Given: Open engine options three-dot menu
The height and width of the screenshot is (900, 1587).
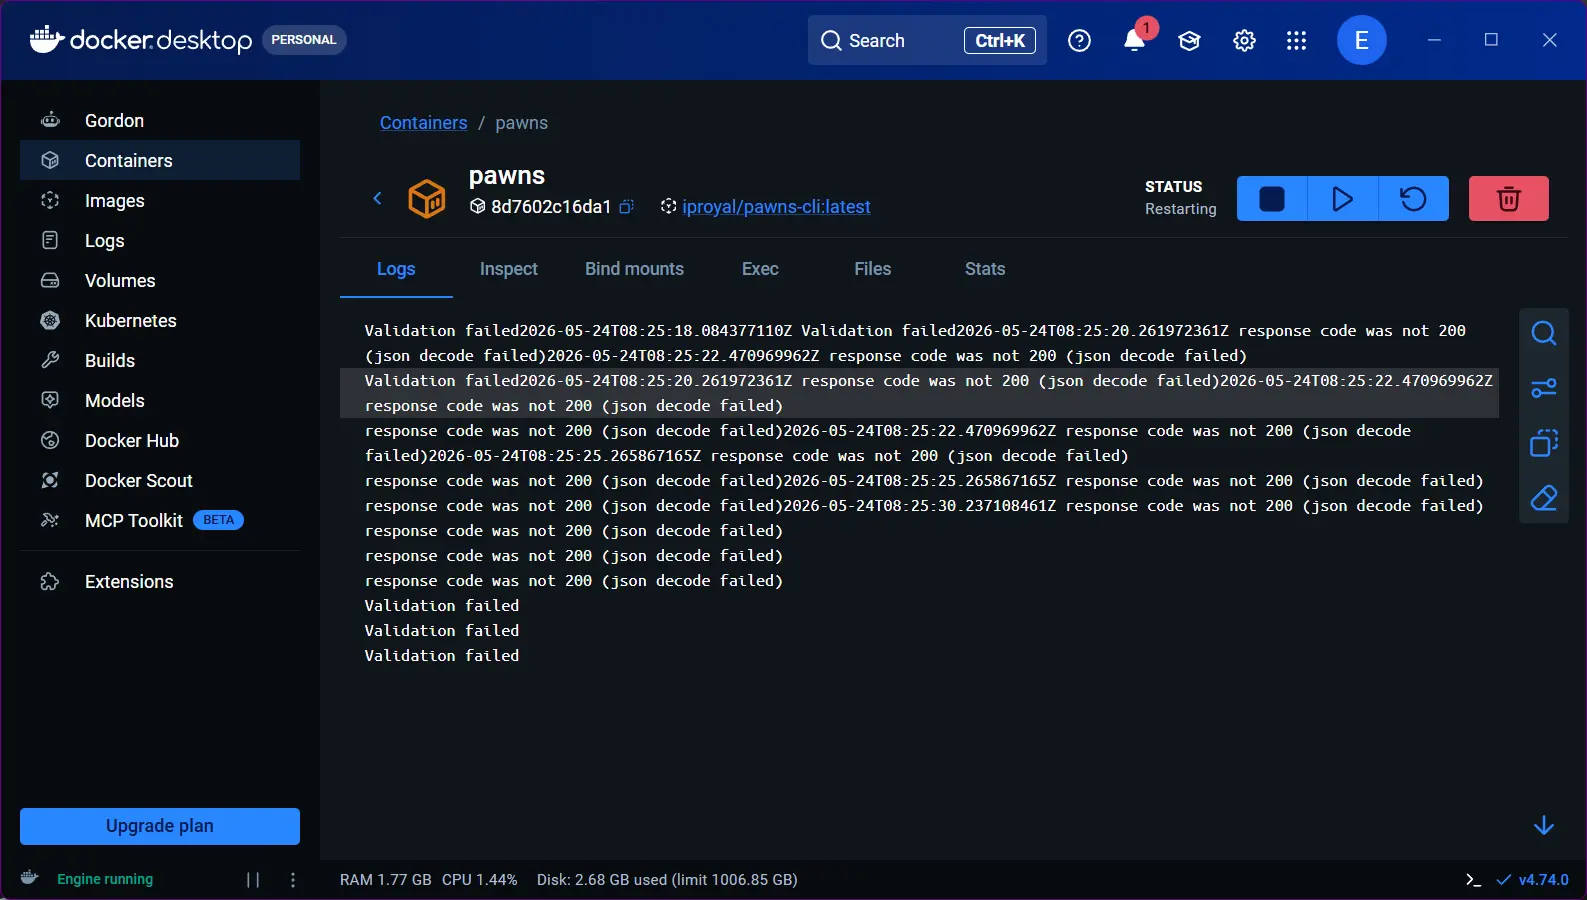Looking at the screenshot, I should pyautogui.click(x=293, y=880).
